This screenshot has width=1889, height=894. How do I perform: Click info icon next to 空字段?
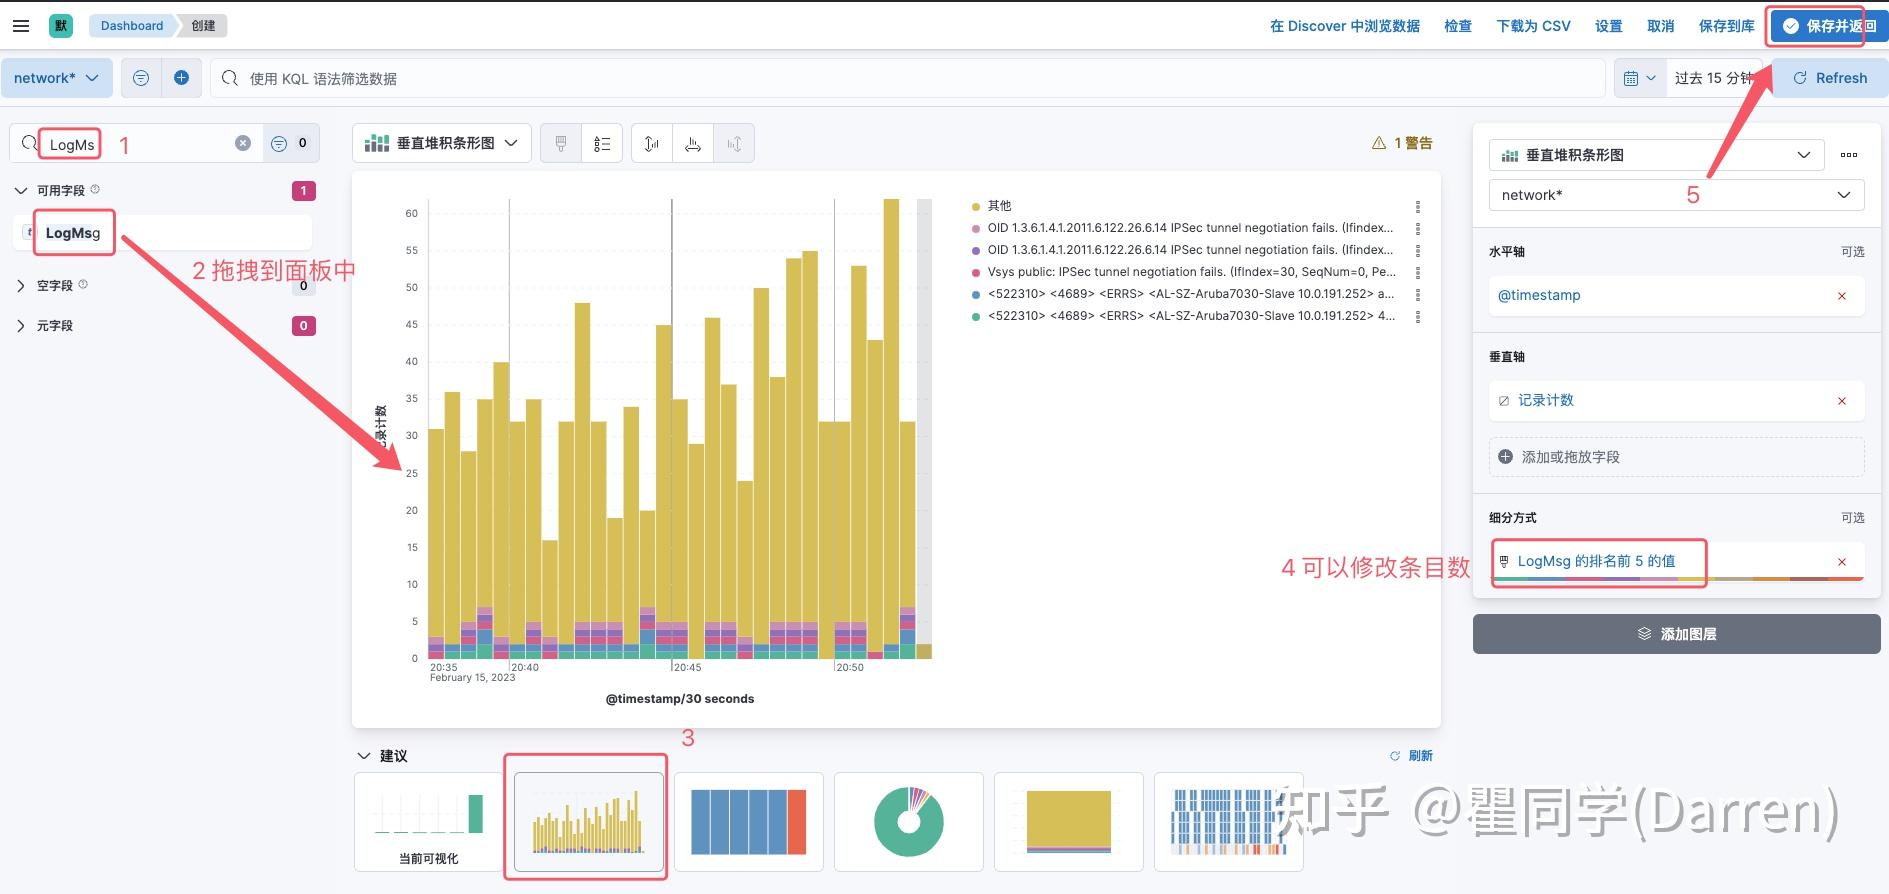click(83, 285)
